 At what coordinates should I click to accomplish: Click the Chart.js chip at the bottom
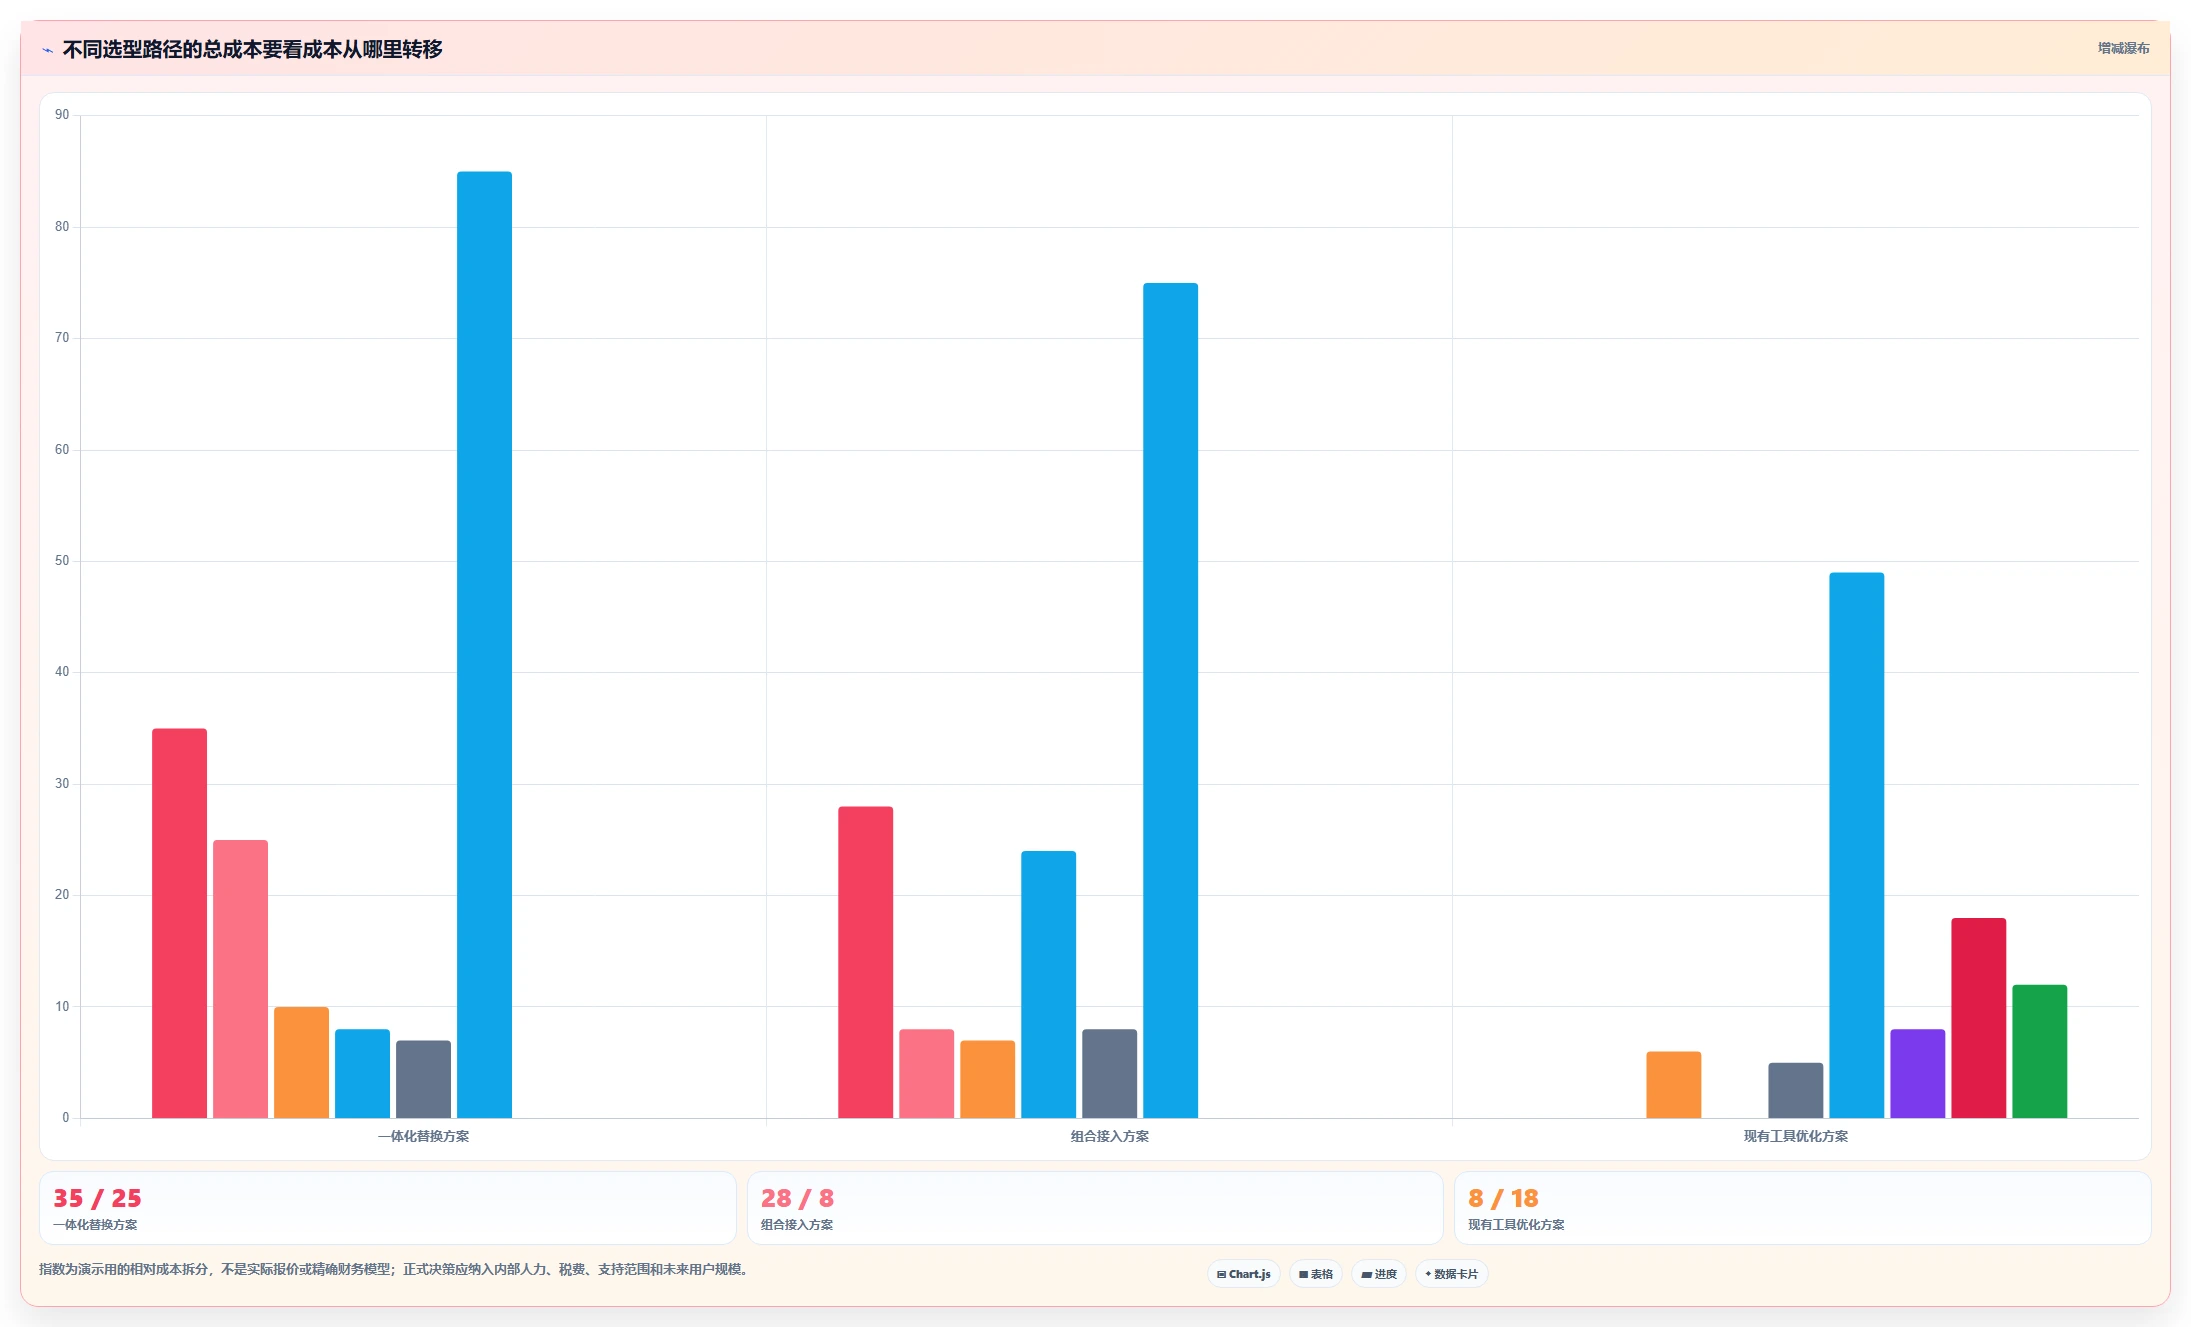1243,1274
